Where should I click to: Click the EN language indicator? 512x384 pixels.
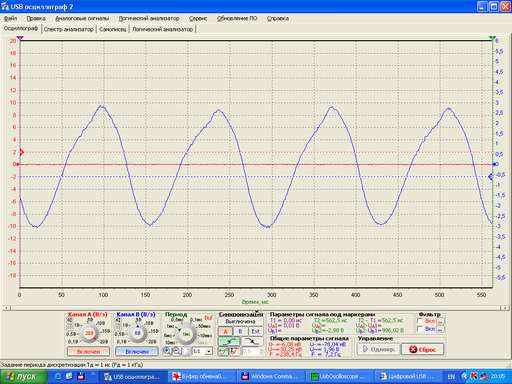451,377
